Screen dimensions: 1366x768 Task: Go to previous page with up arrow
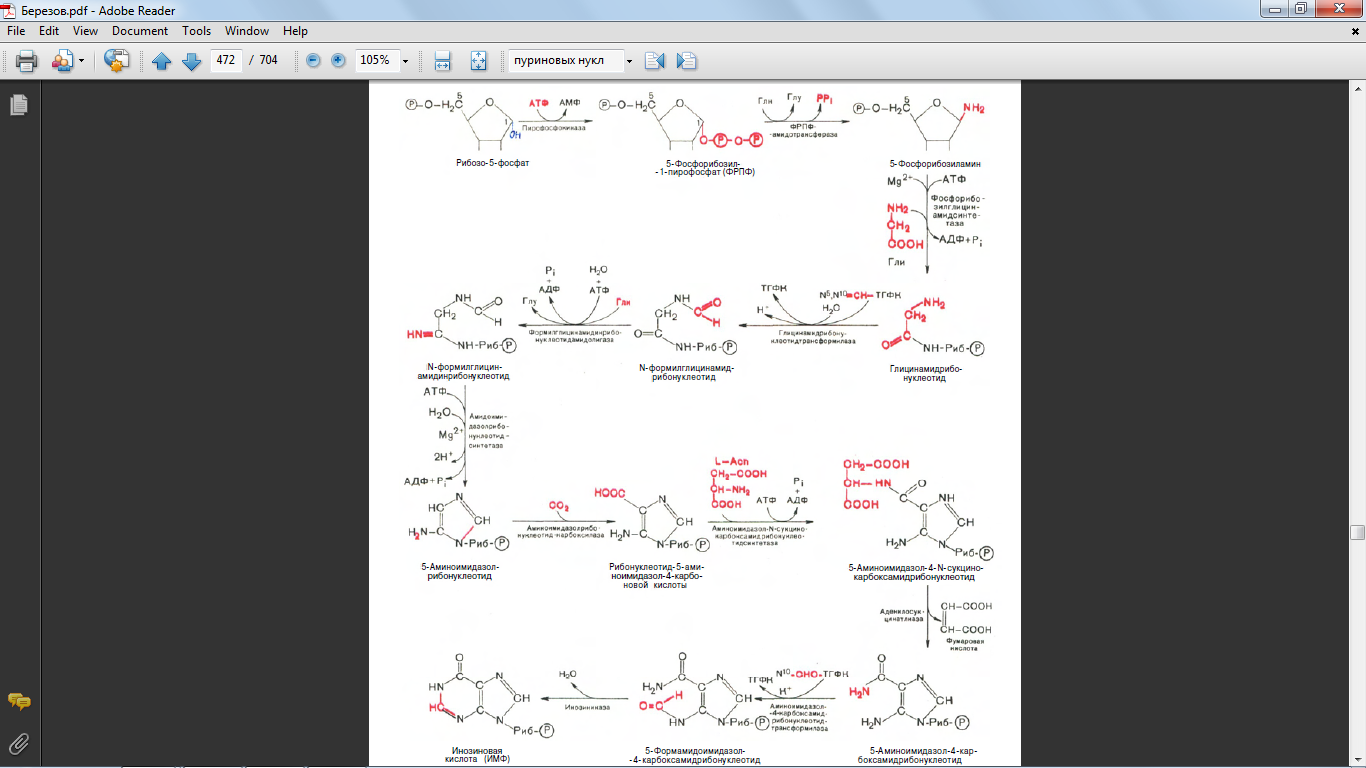tap(161, 61)
